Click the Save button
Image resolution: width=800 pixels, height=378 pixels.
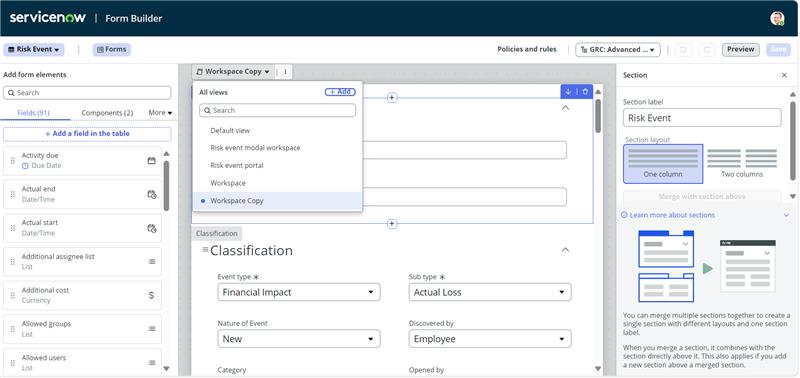click(778, 49)
